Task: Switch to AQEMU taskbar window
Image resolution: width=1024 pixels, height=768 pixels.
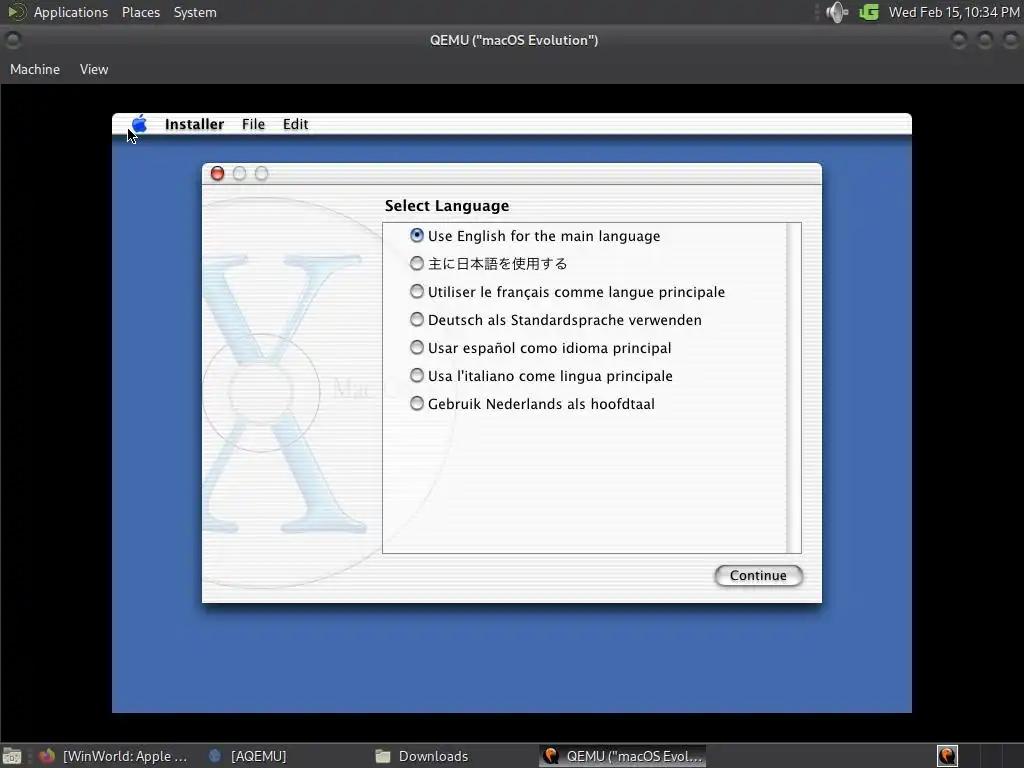Action: (x=248, y=756)
